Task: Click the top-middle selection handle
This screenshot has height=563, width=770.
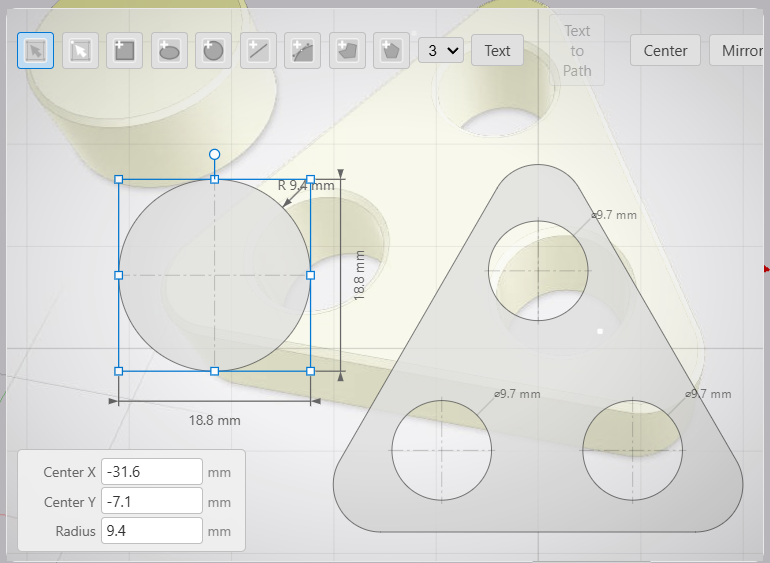Action: tap(215, 179)
